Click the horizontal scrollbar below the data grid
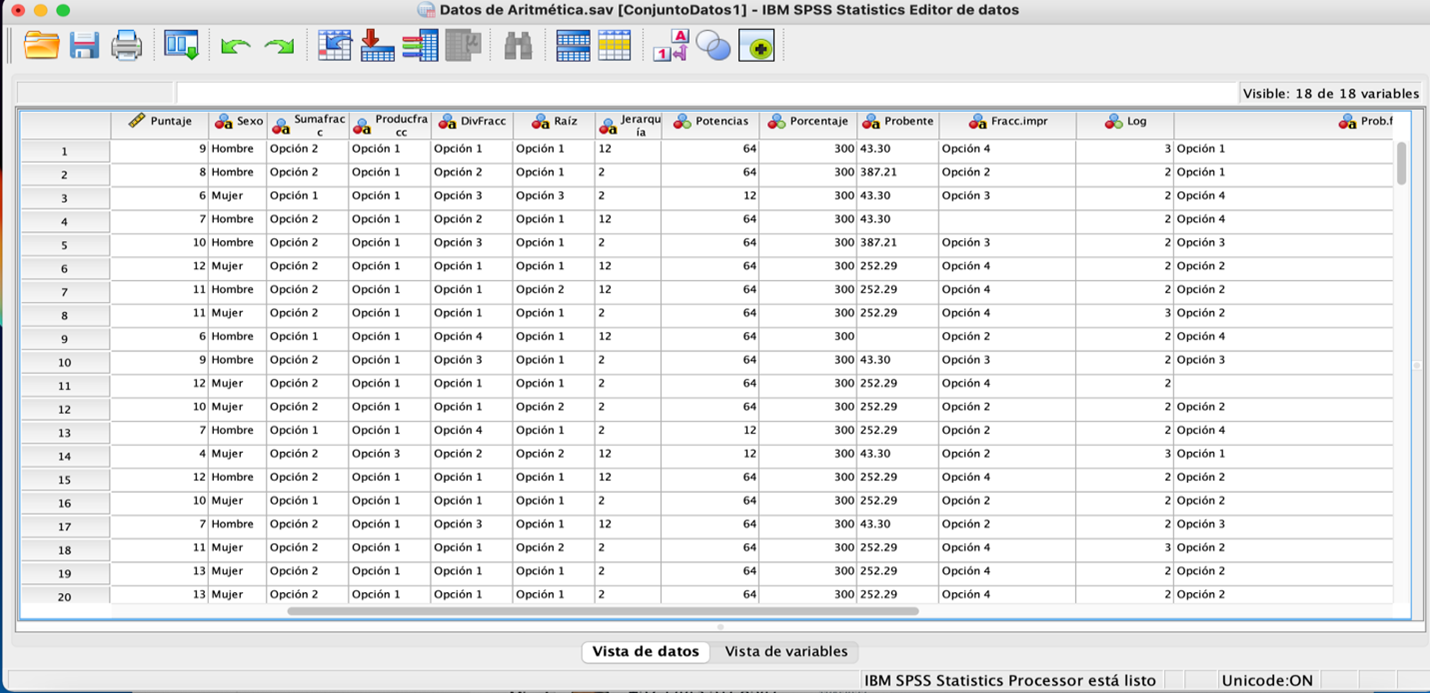The image size is (1430, 693). click(x=602, y=610)
